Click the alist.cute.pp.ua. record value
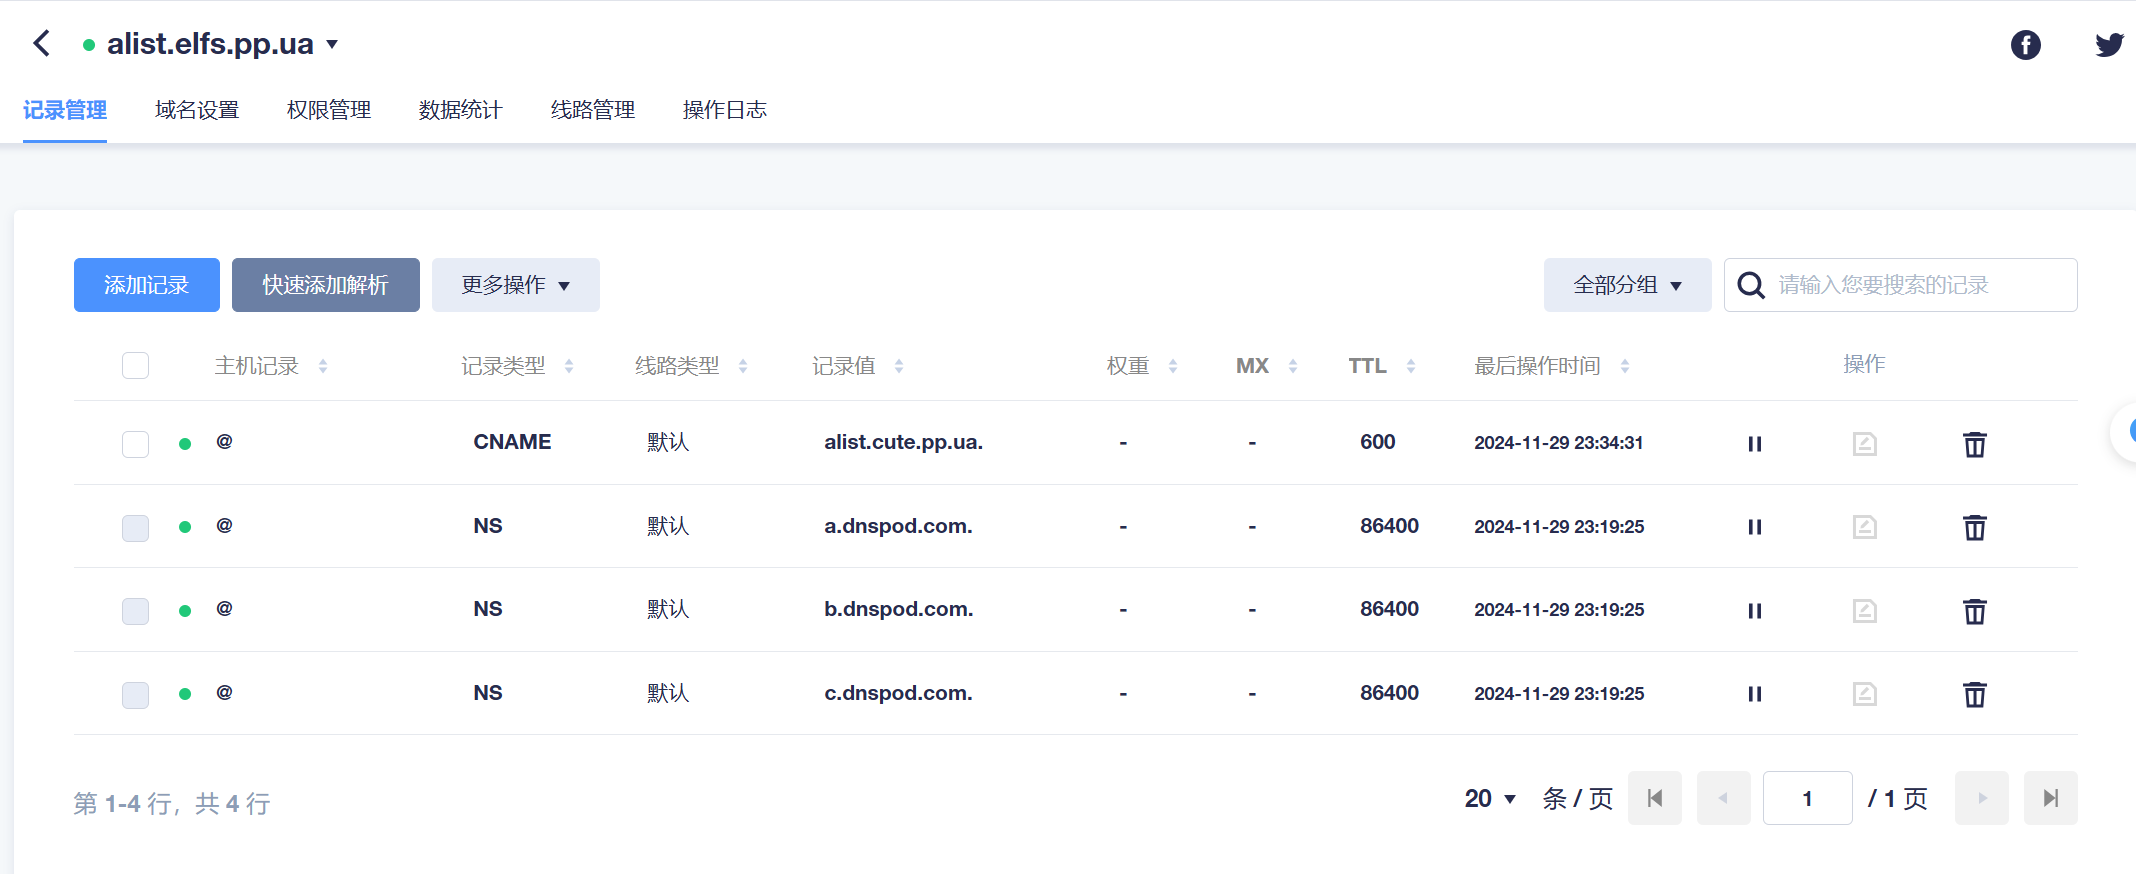2136x874 pixels. [904, 442]
